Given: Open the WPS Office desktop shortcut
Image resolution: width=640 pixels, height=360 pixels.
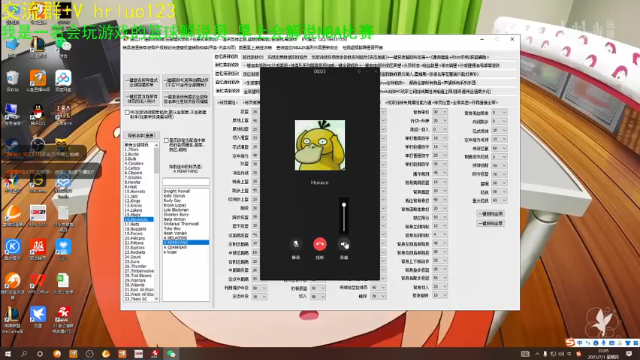Looking at the screenshot, I should [38, 283].
